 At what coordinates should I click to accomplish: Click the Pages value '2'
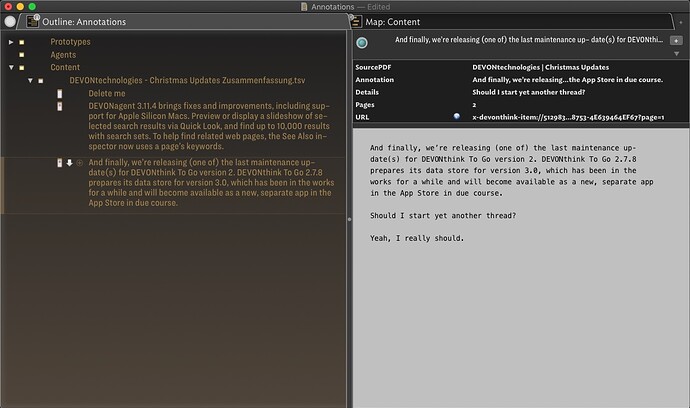coord(474,105)
